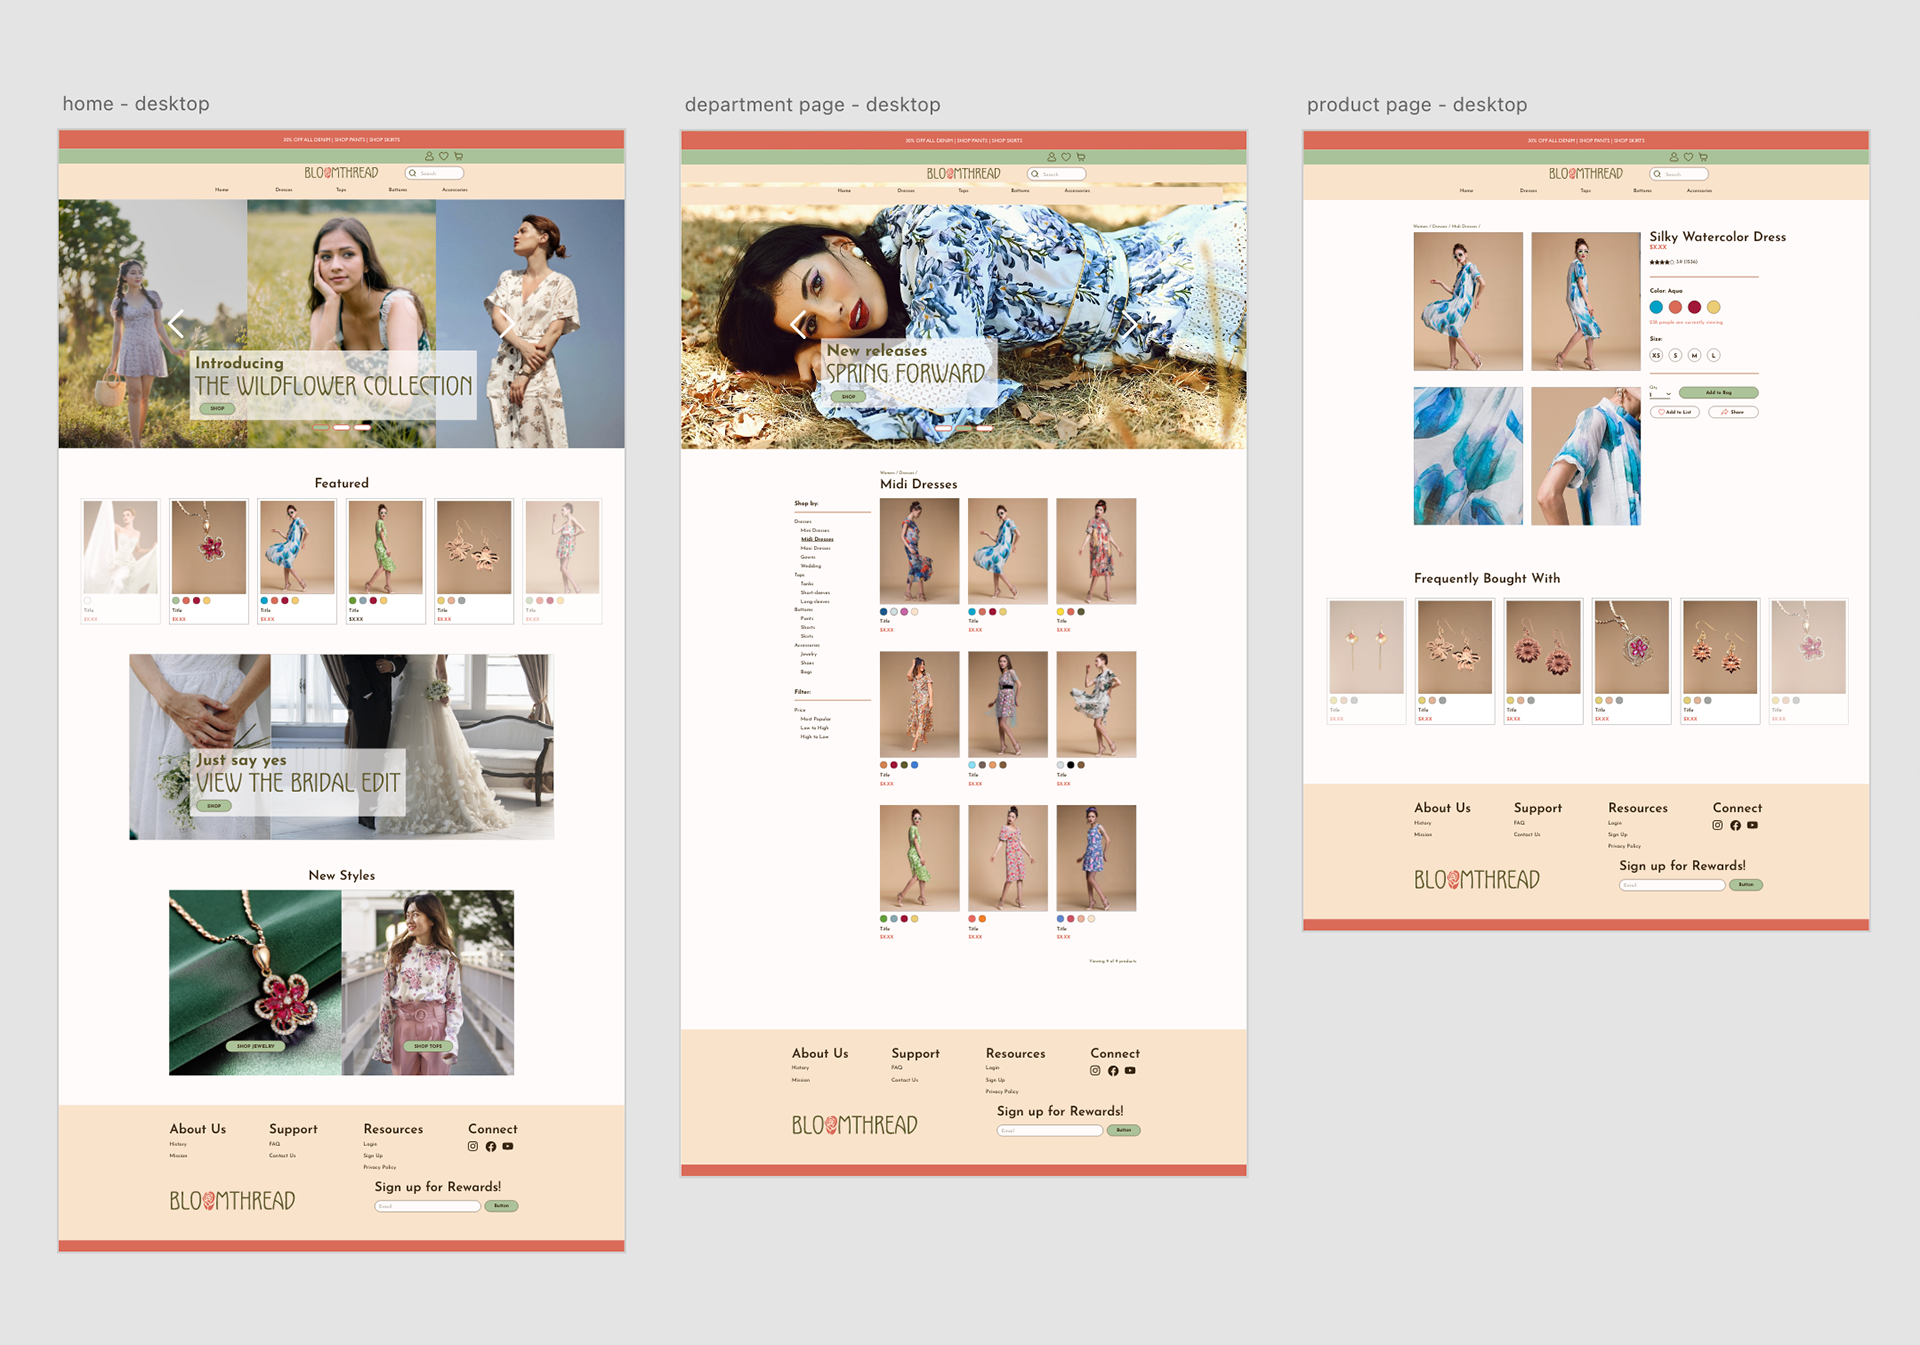
Task: Select Low to High price filter
Action: (x=814, y=728)
